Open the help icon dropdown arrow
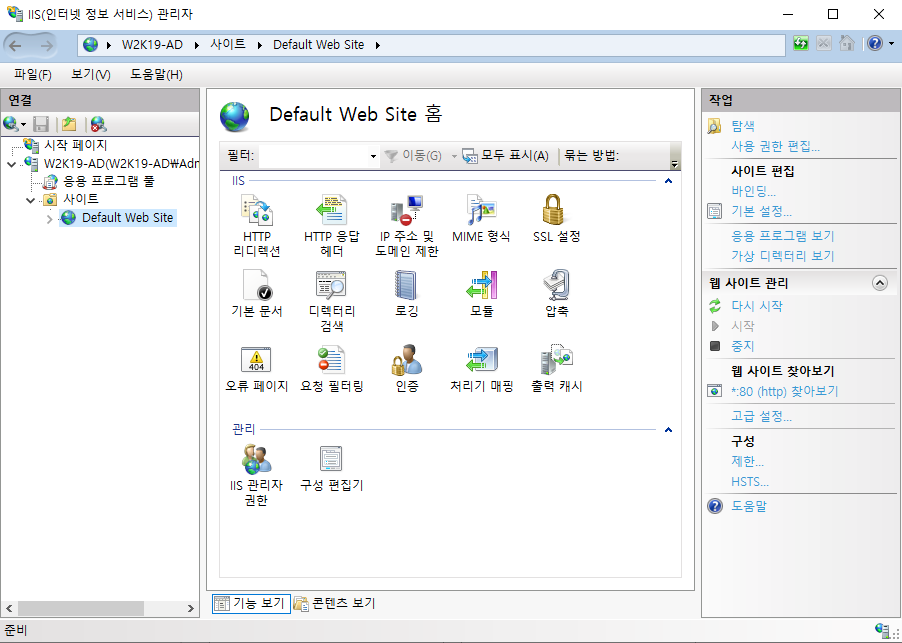Image resolution: width=902 pixels, height=643 pixels. point(891,44)
